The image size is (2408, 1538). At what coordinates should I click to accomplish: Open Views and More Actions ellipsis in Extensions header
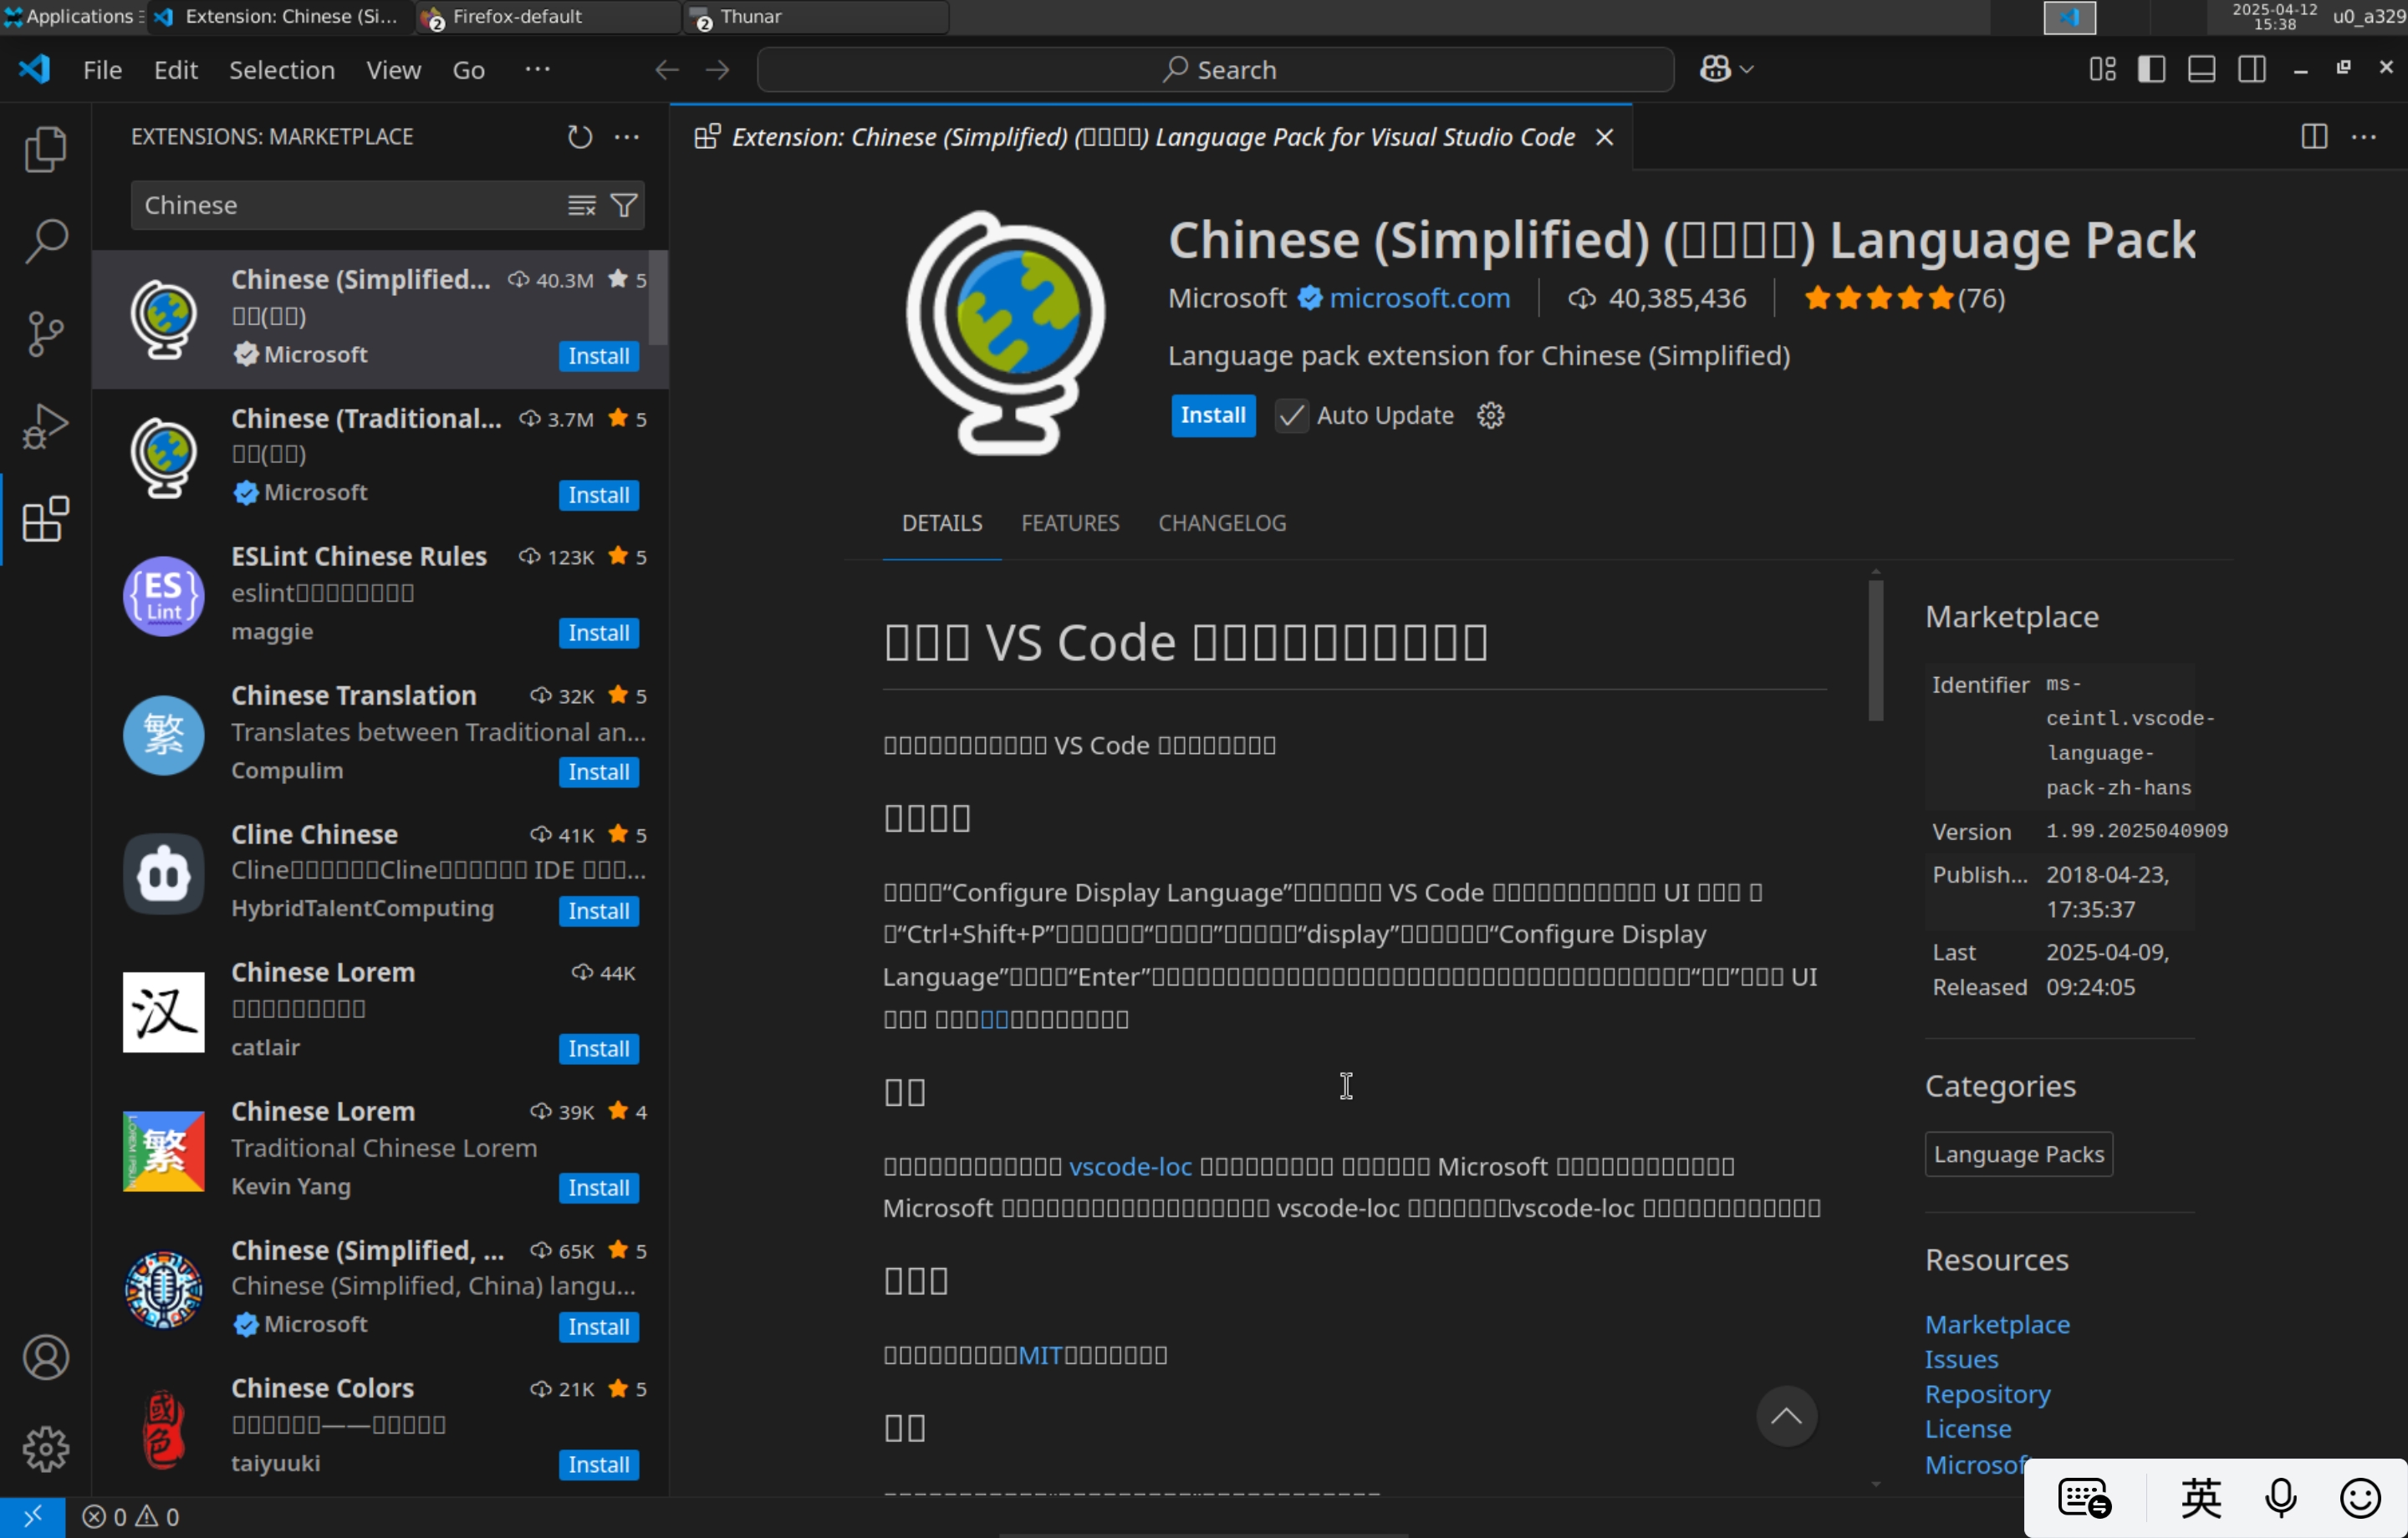tap(627, 137)
